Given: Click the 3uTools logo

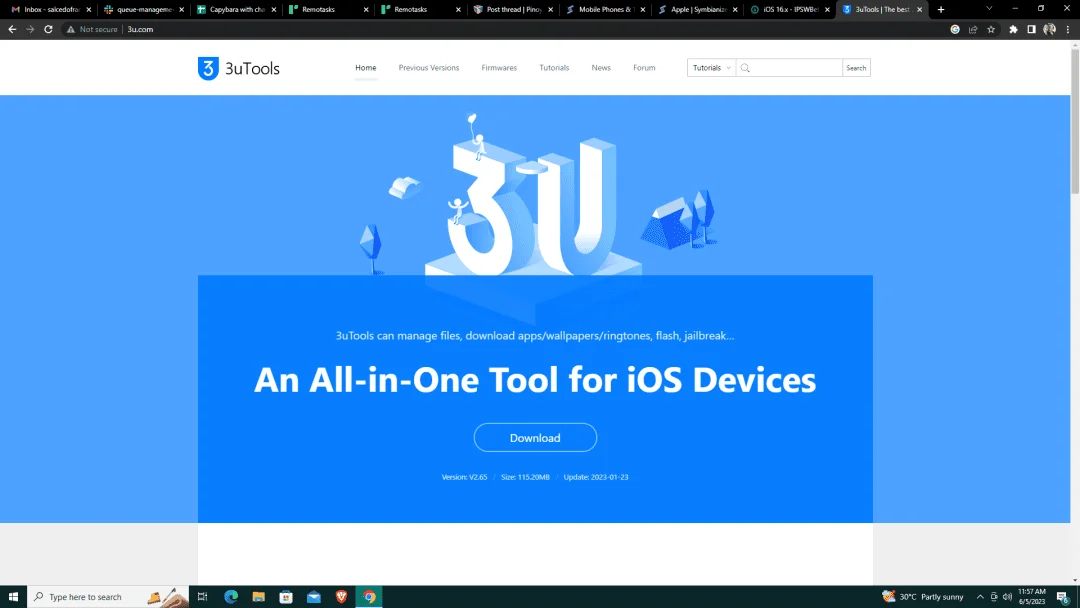Looking at the screenshot, I should point(238,68).
